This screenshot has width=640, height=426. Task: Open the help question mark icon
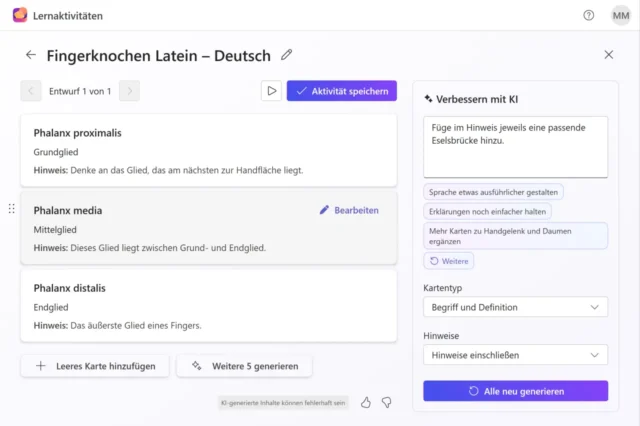pyautogui.click(x=589, y=16)
